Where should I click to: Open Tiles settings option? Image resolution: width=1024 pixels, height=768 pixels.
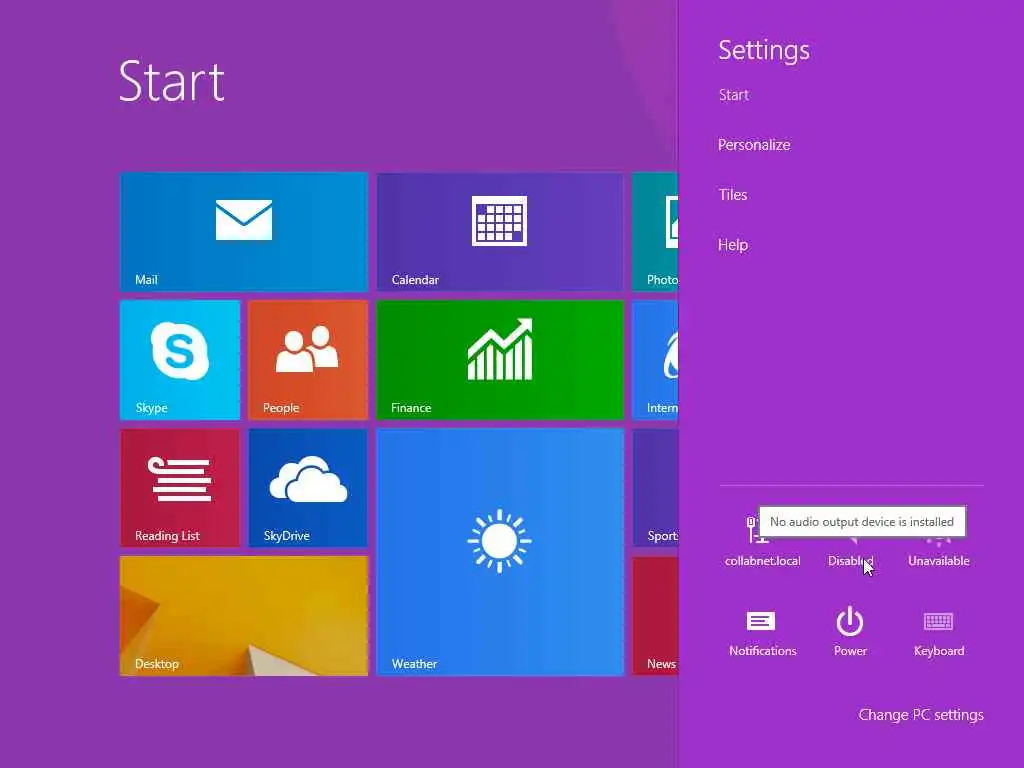pos(733,195)
